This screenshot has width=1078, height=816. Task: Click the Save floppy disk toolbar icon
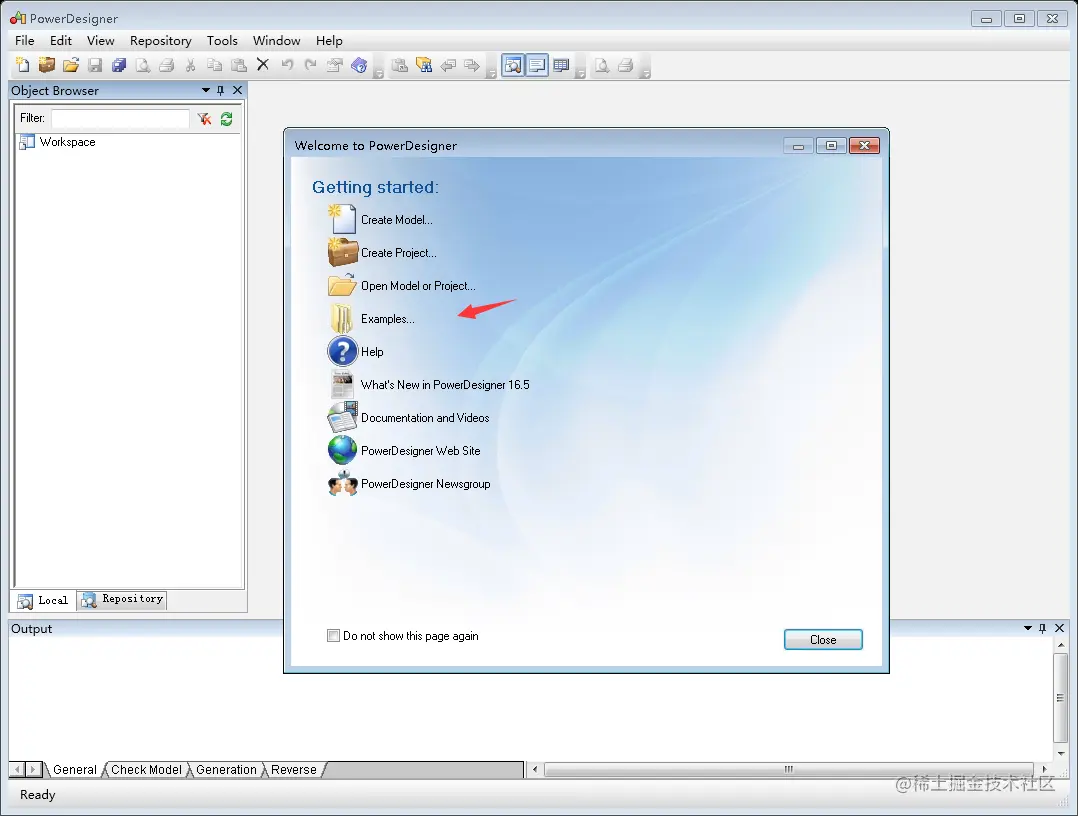[95, 65]
